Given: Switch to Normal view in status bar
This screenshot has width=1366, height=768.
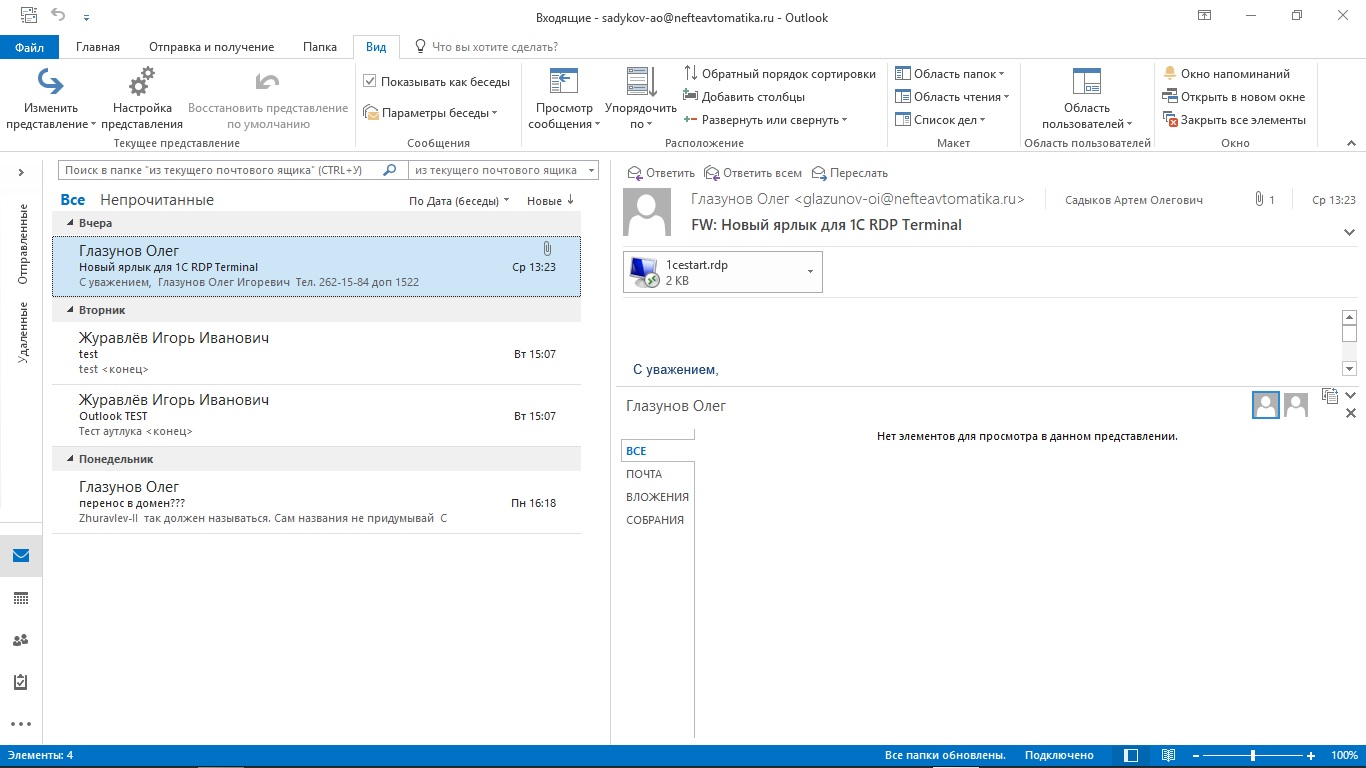Looking at the screenshot, I should tap(1131, 756).
